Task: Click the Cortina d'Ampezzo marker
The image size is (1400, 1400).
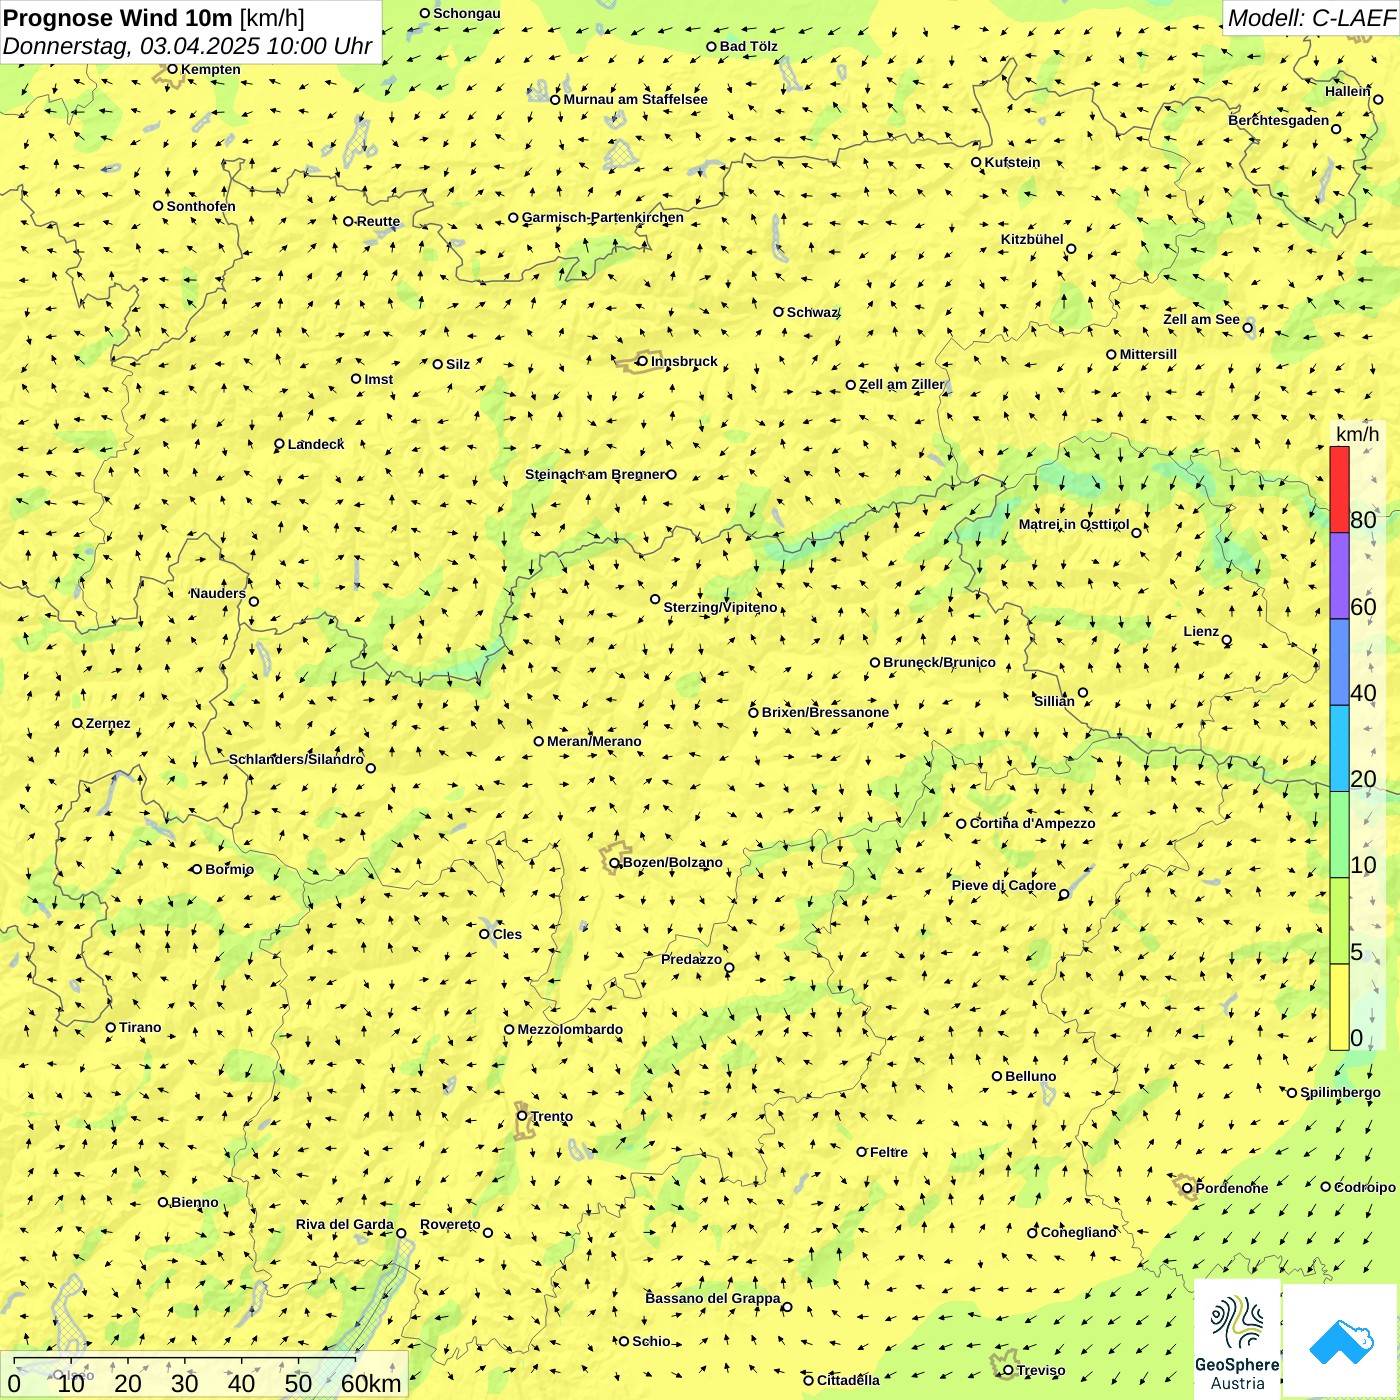Action: [961, 824]
